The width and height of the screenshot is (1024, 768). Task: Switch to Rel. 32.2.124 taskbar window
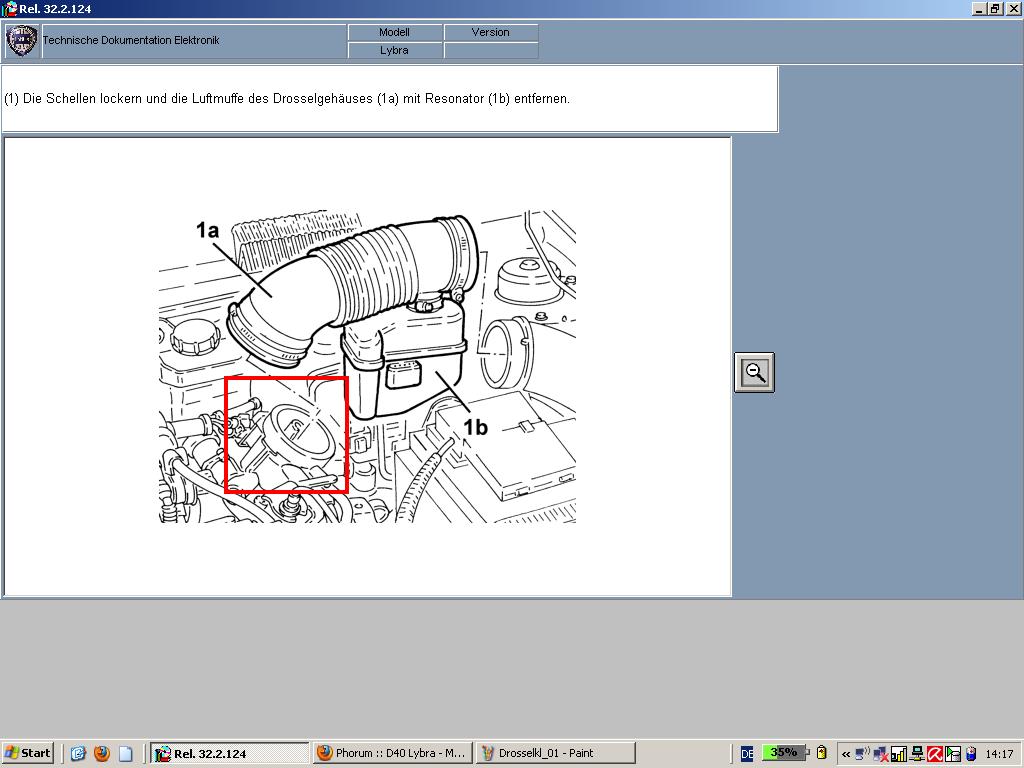pos(230,753)
